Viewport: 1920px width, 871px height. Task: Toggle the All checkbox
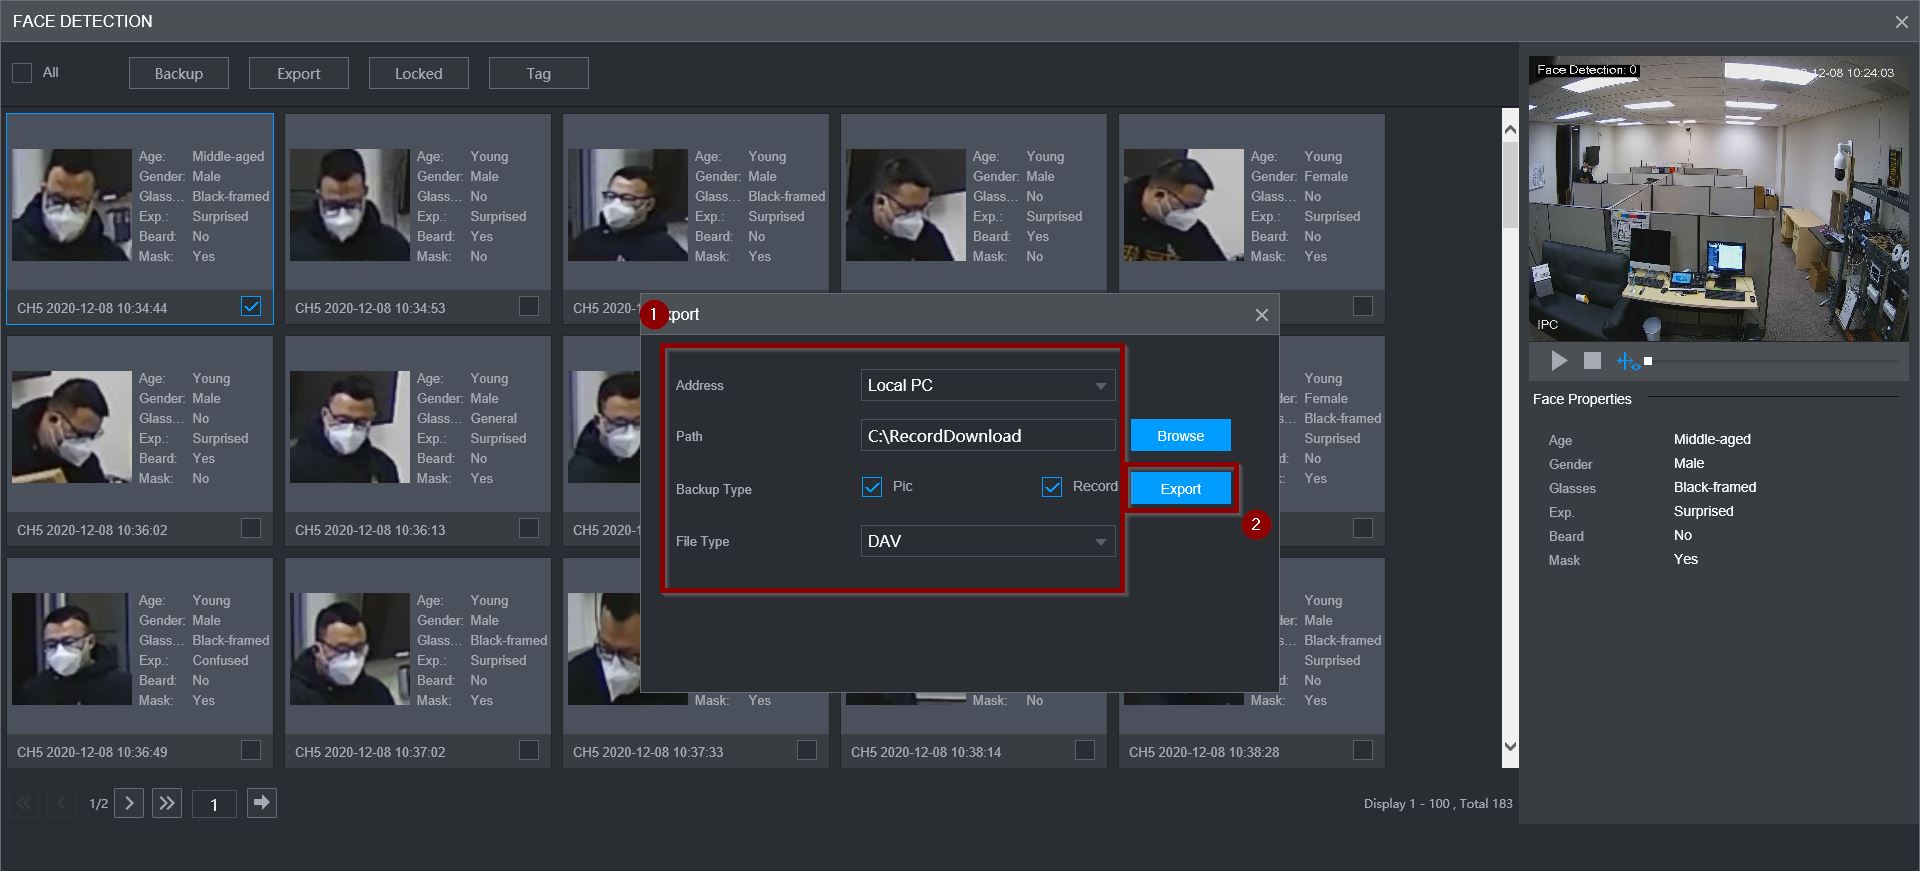pos(22,73)
